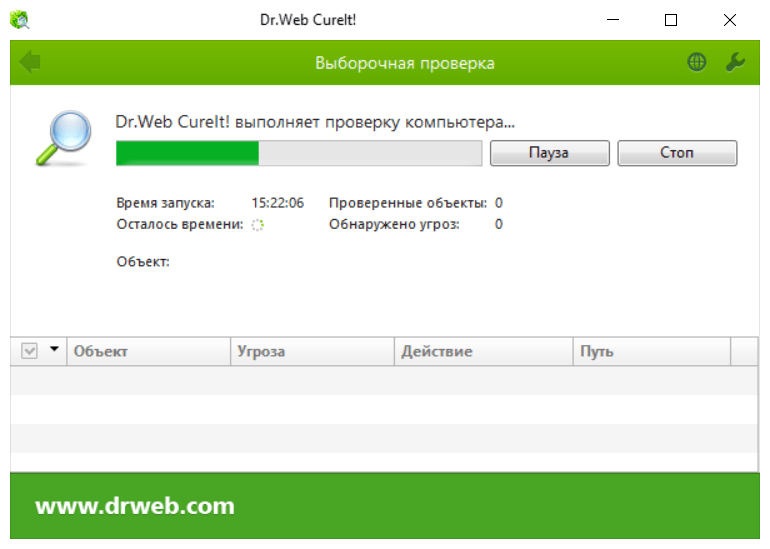Expand the dropdown arrow beside the header checkbox
This screenshot has width=770, height=549.
[54, 349]
